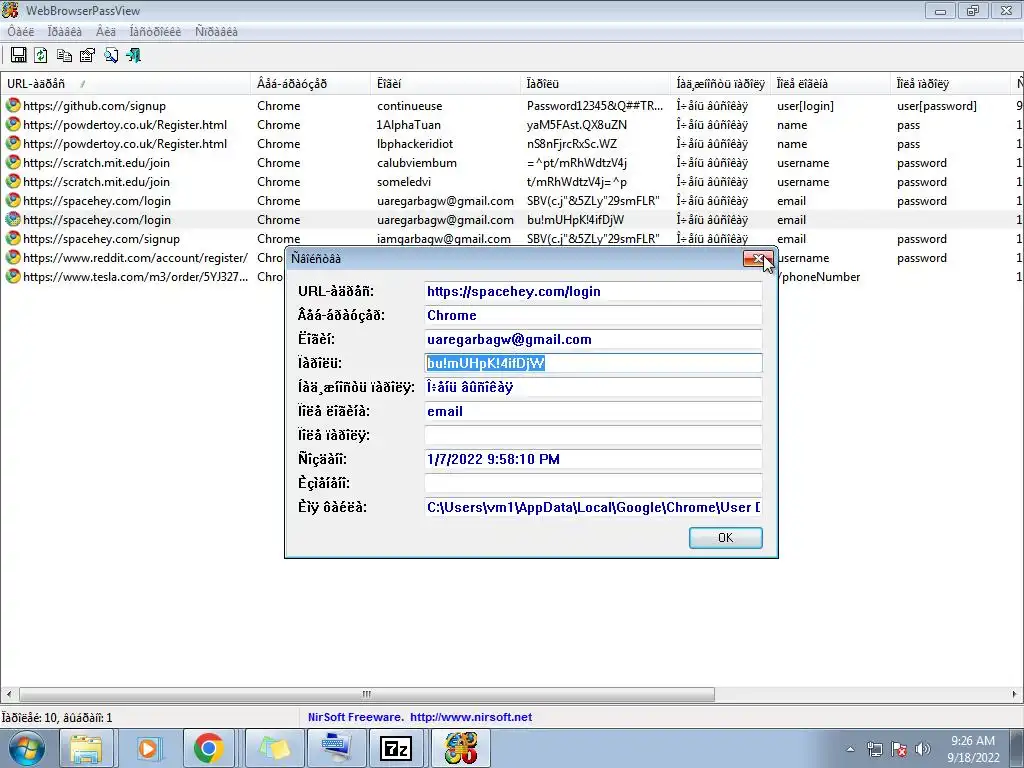
Task: Click the URL field showing https://spacehey.com/login
Action: click(593, 291)
